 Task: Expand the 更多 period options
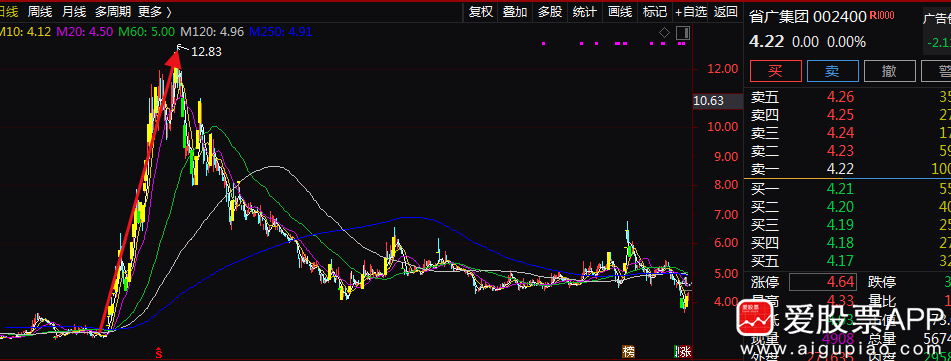point(155,11)
